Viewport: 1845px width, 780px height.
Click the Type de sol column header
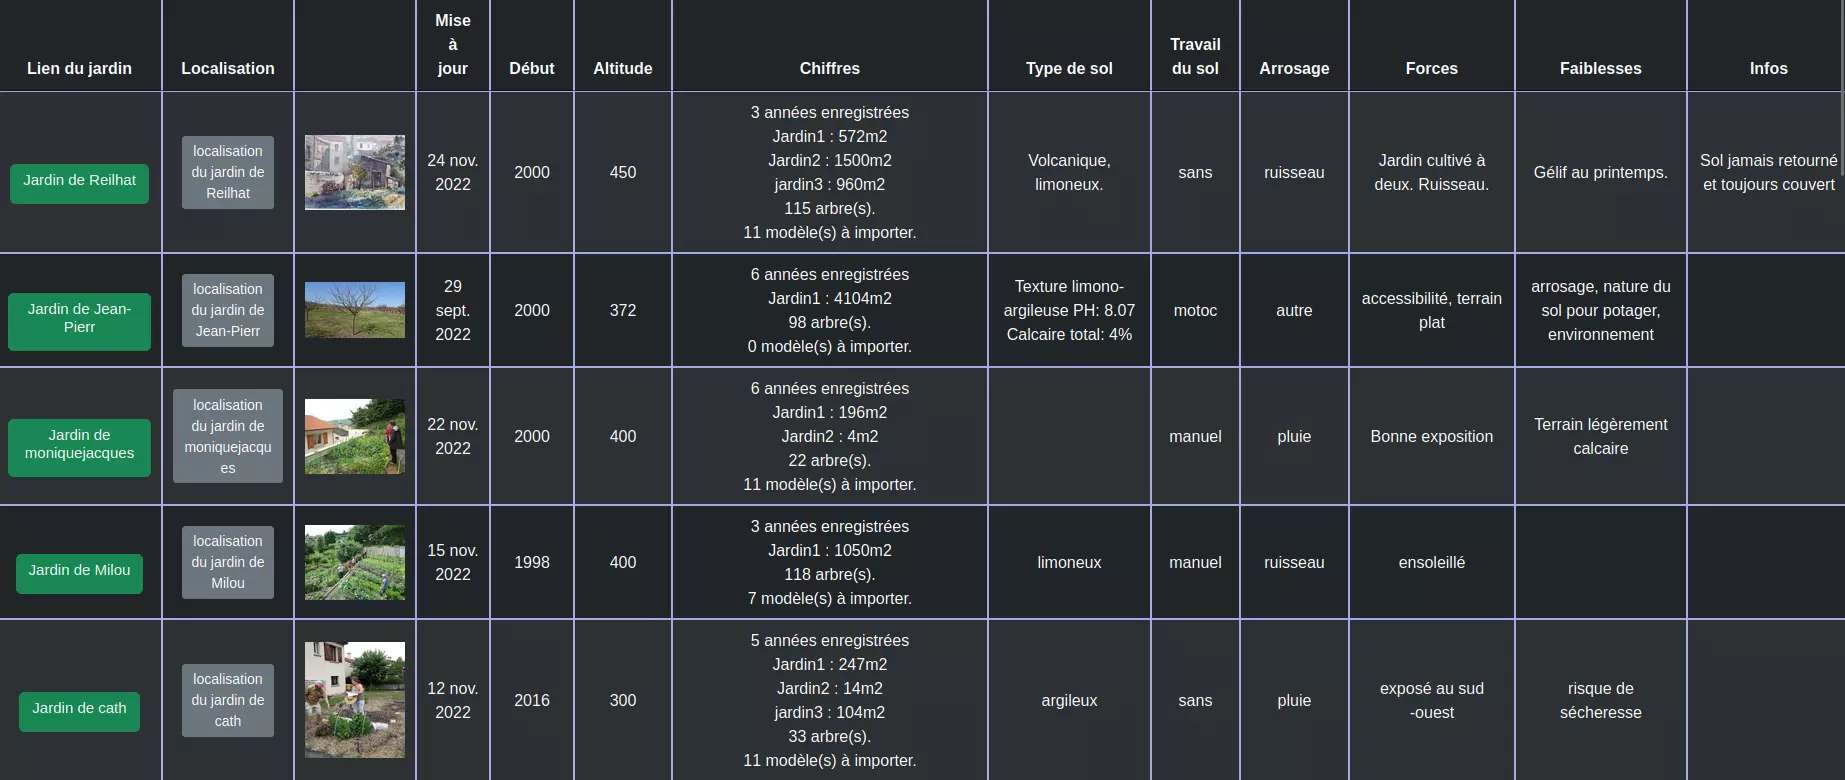tap(1069, 68)
